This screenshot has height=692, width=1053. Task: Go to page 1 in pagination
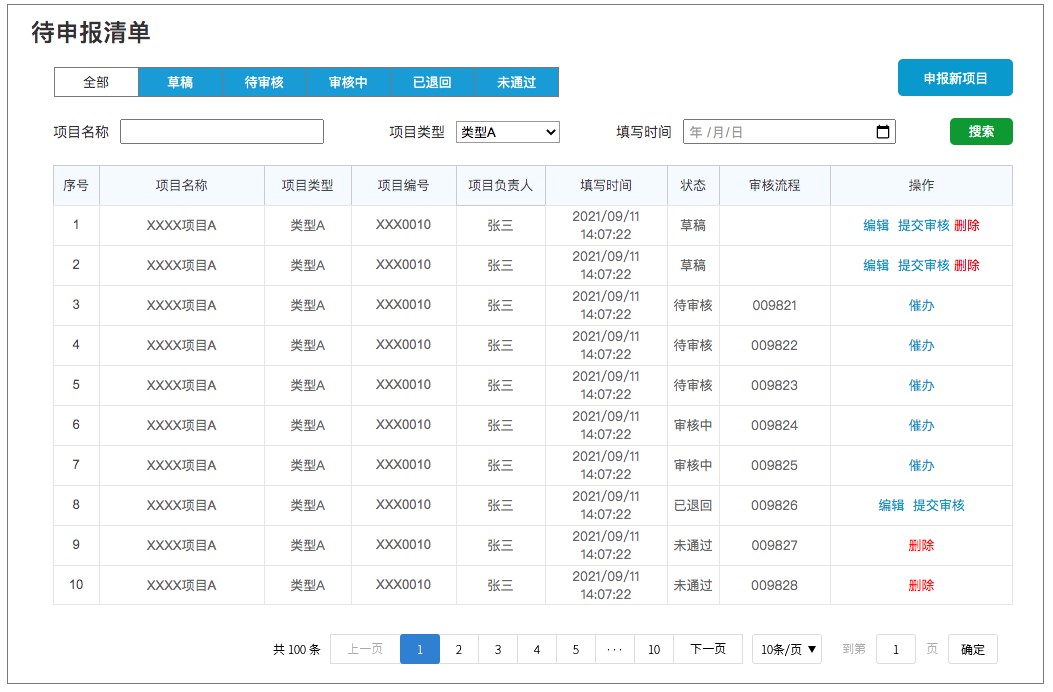pos(420,649)
